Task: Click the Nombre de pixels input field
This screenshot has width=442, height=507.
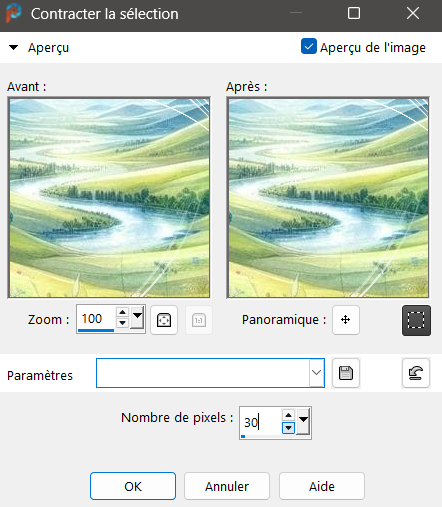Action: click(261, 422)
